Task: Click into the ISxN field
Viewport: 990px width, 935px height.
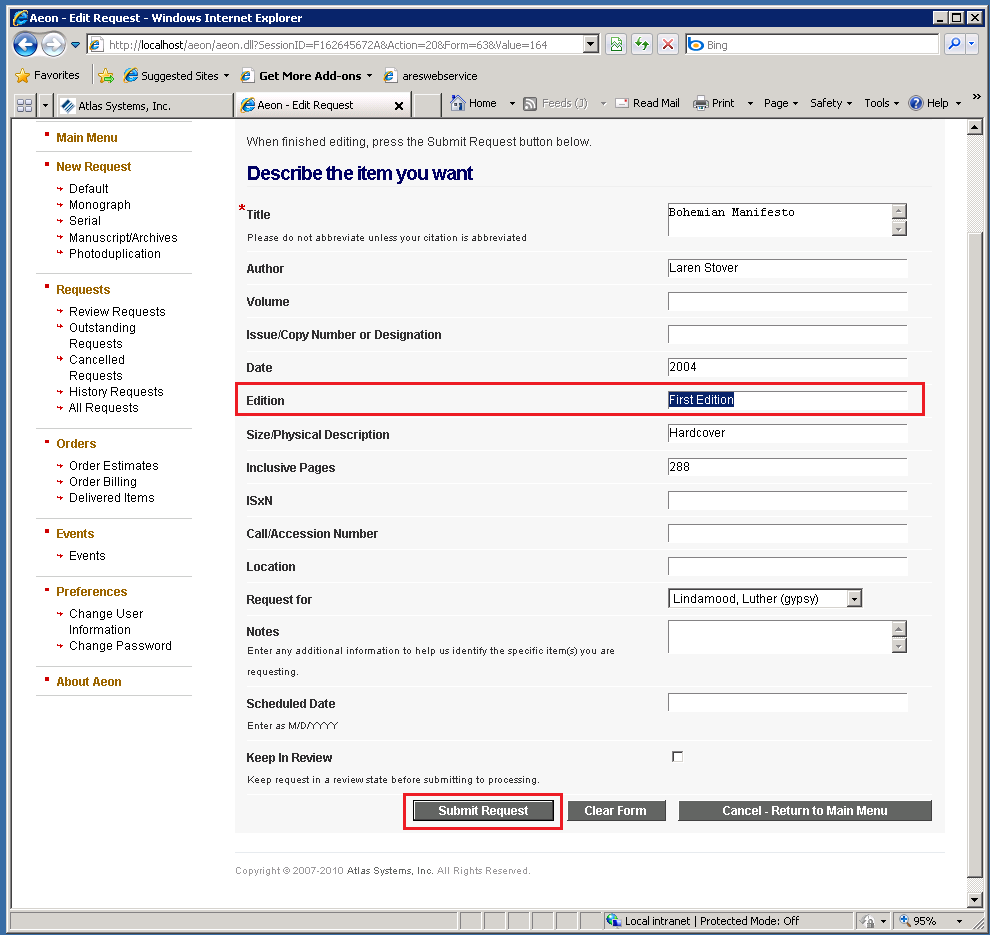Action: 787,501
